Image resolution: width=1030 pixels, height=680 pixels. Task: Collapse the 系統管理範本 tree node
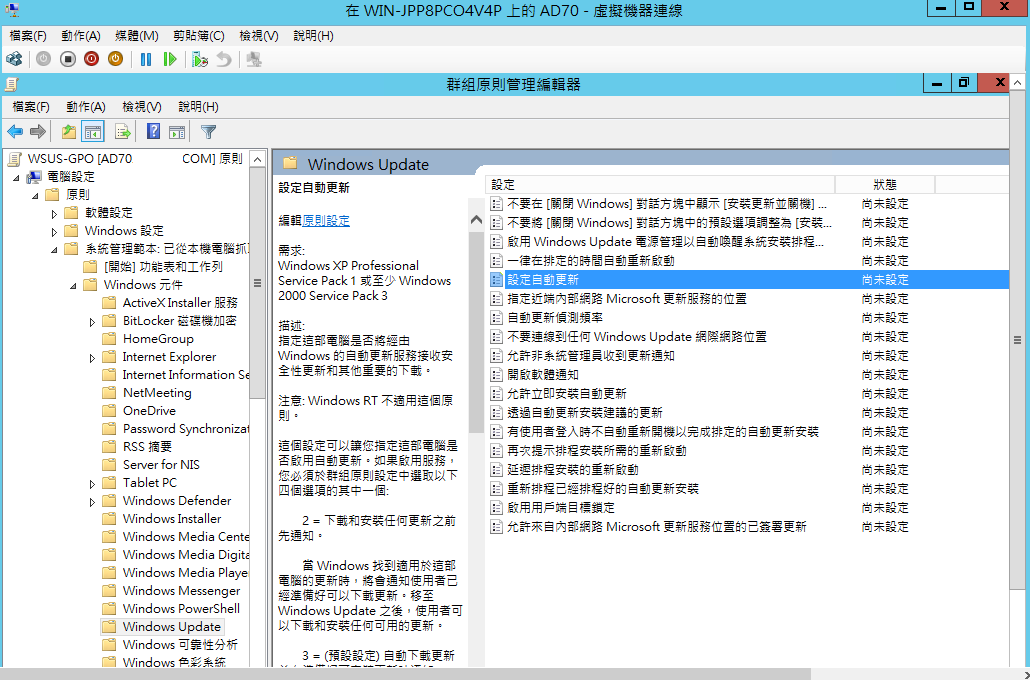(54, 250)
